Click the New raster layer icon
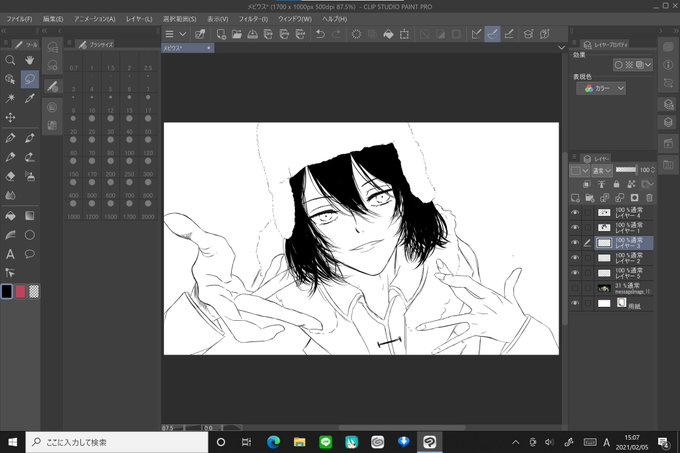680x453 pixels. pos(575,198)
